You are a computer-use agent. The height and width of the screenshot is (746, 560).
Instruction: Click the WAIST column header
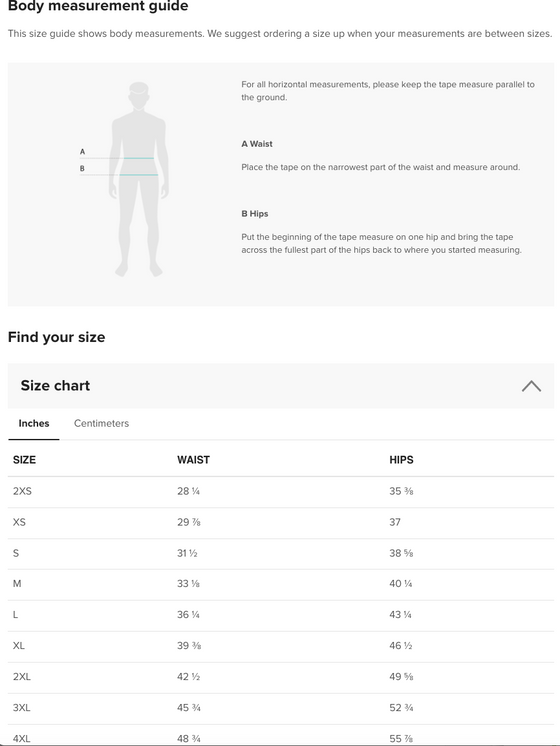(x=193, y=460)
